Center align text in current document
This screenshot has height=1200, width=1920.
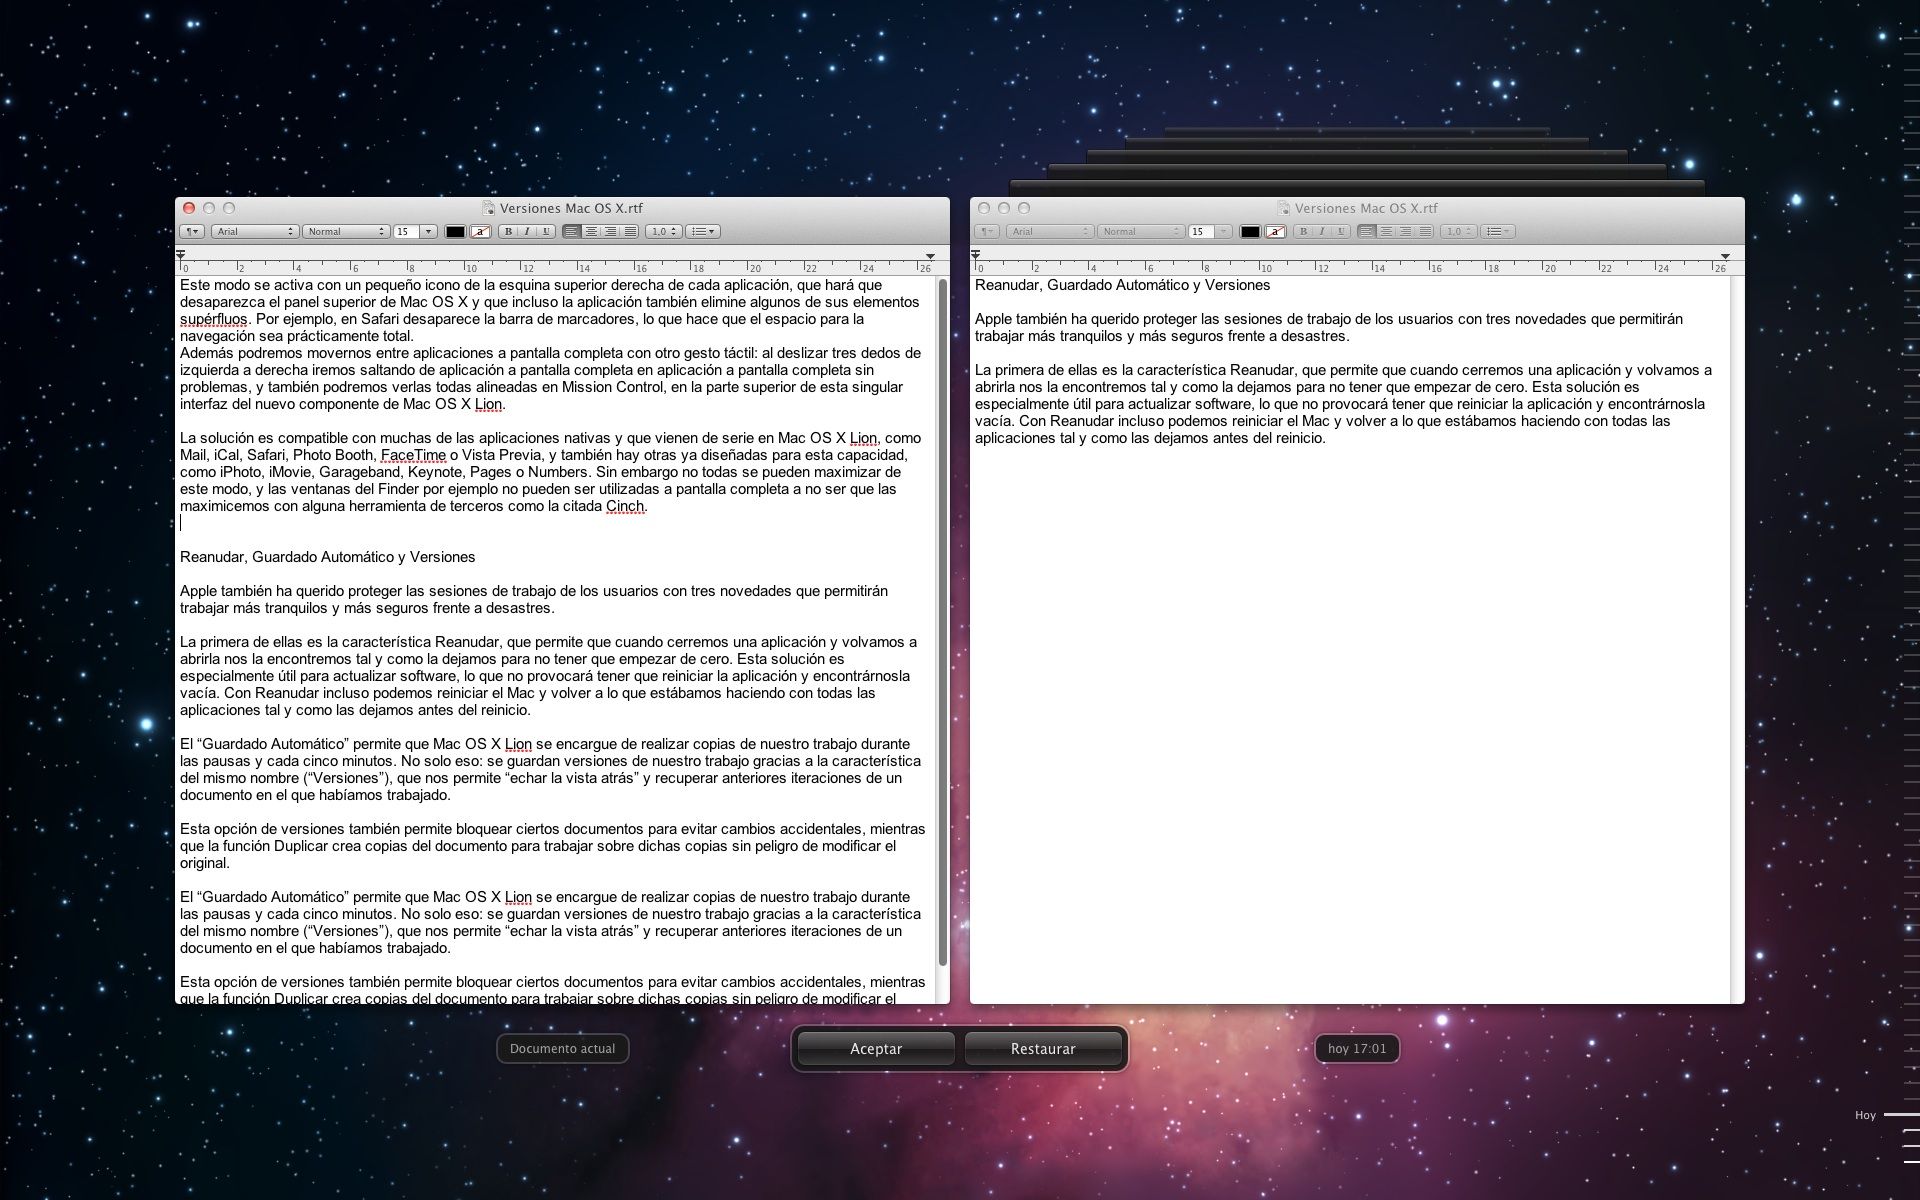tap(591, 232)
